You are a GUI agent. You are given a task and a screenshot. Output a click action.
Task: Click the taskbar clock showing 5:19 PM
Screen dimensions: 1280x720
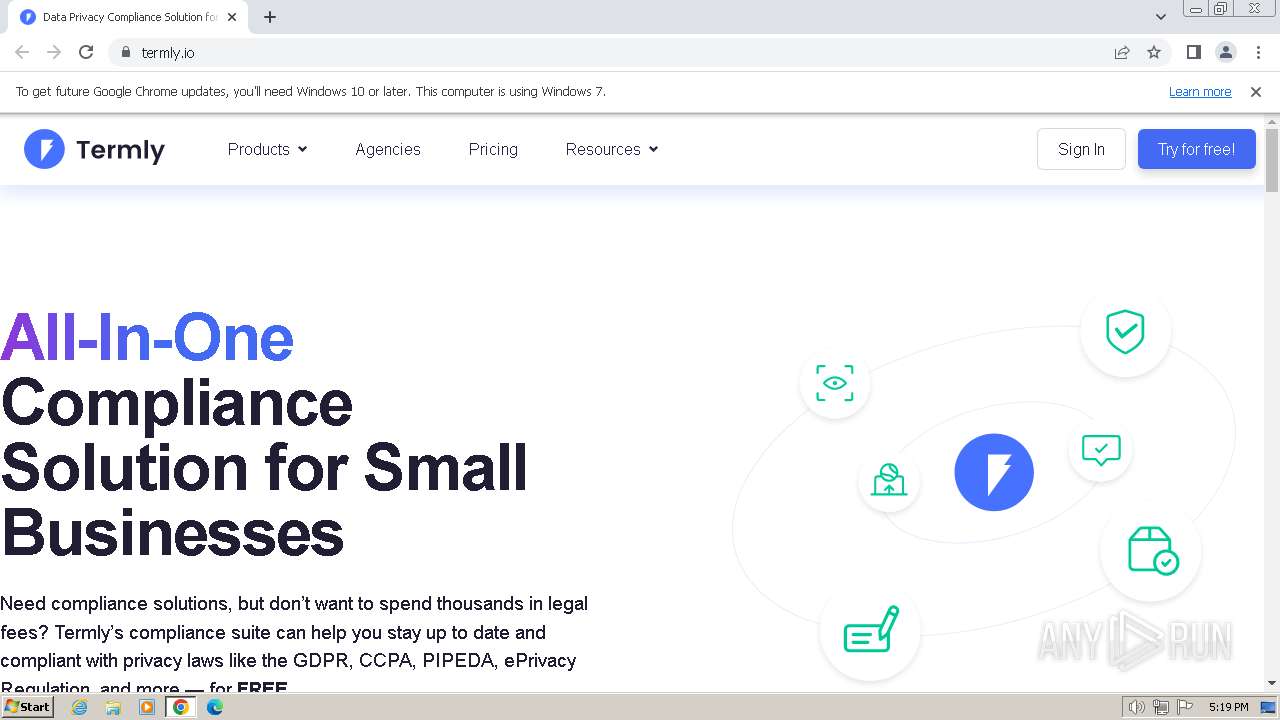click(x=1228, y=707)
